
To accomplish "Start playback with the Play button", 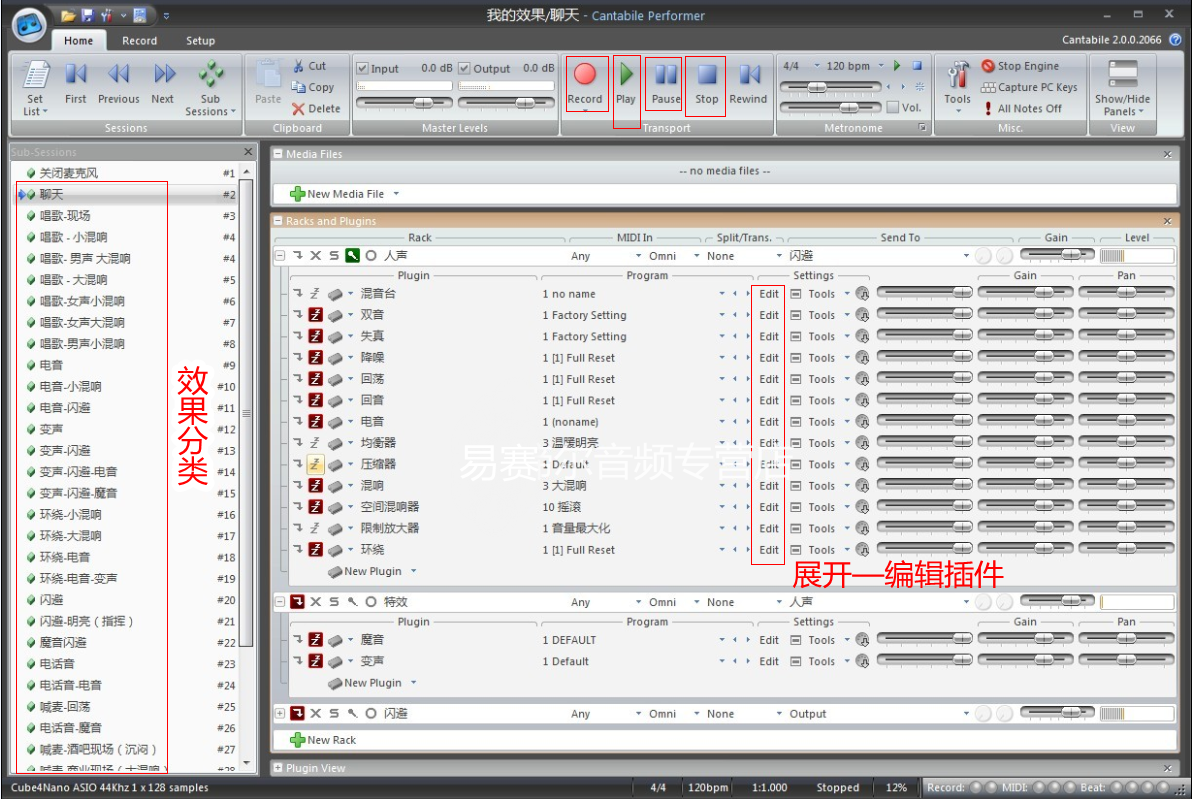I will tap(626, 84).
